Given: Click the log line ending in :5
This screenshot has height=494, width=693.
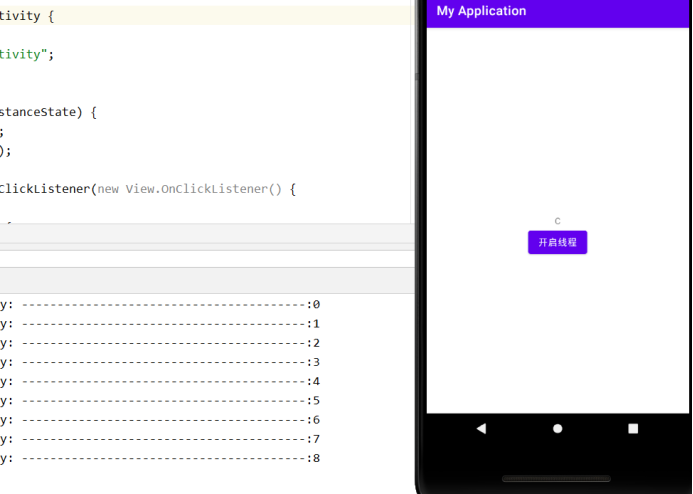Looking at the screenshot, I should (160, 401).
